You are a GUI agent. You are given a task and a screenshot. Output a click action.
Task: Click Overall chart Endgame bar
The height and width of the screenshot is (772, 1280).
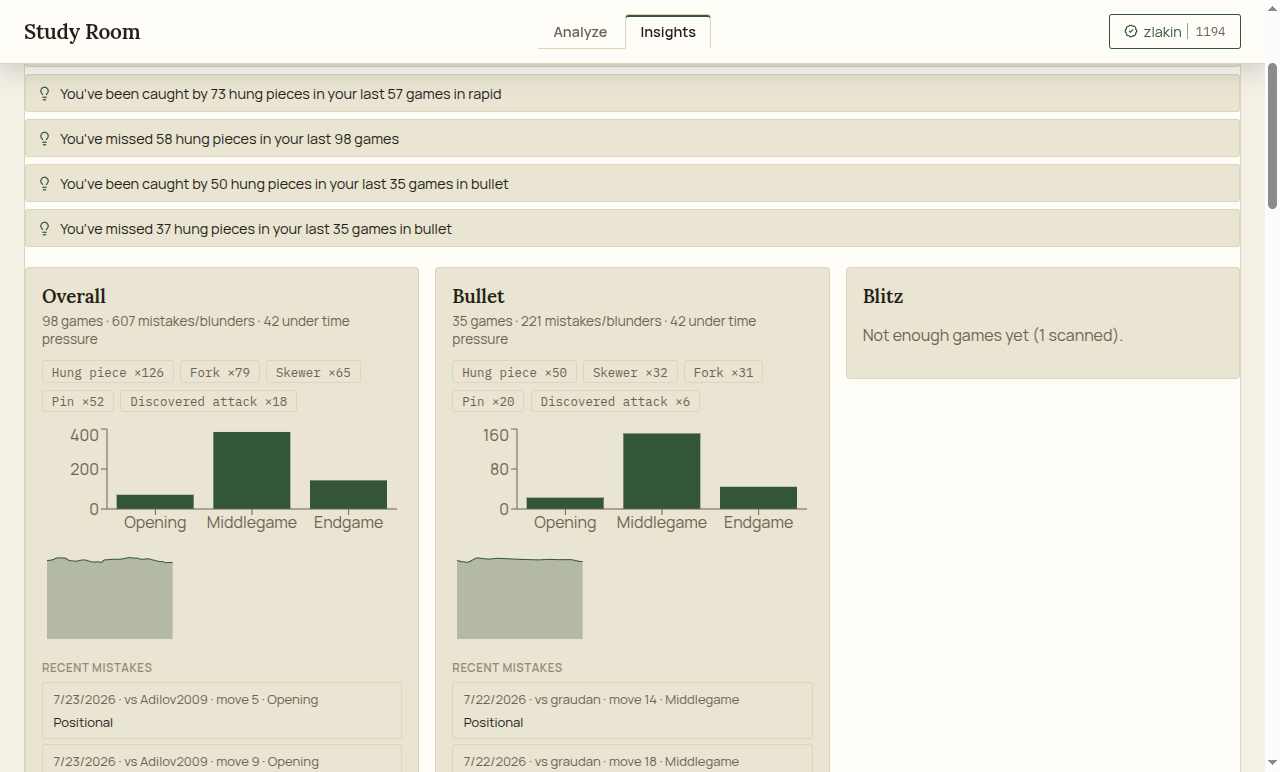(x=348, y=494)
